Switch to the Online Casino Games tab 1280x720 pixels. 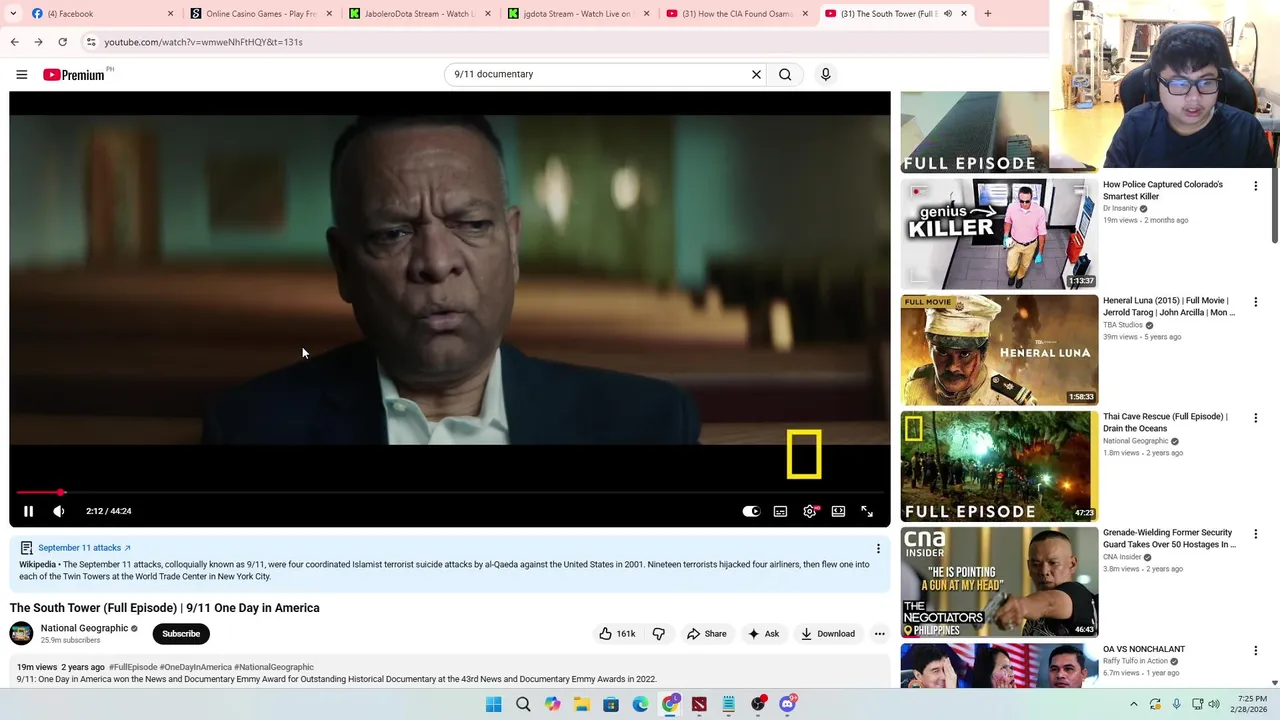pos(261,14)
